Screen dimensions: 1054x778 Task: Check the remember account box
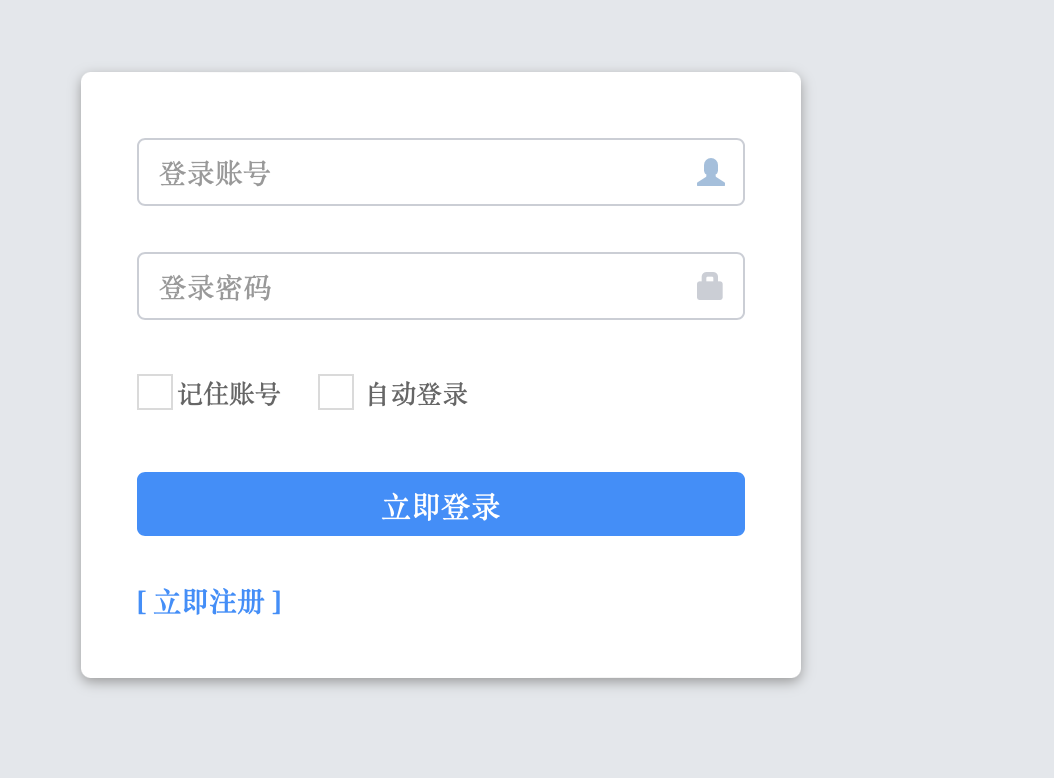[x=155, y=392]
